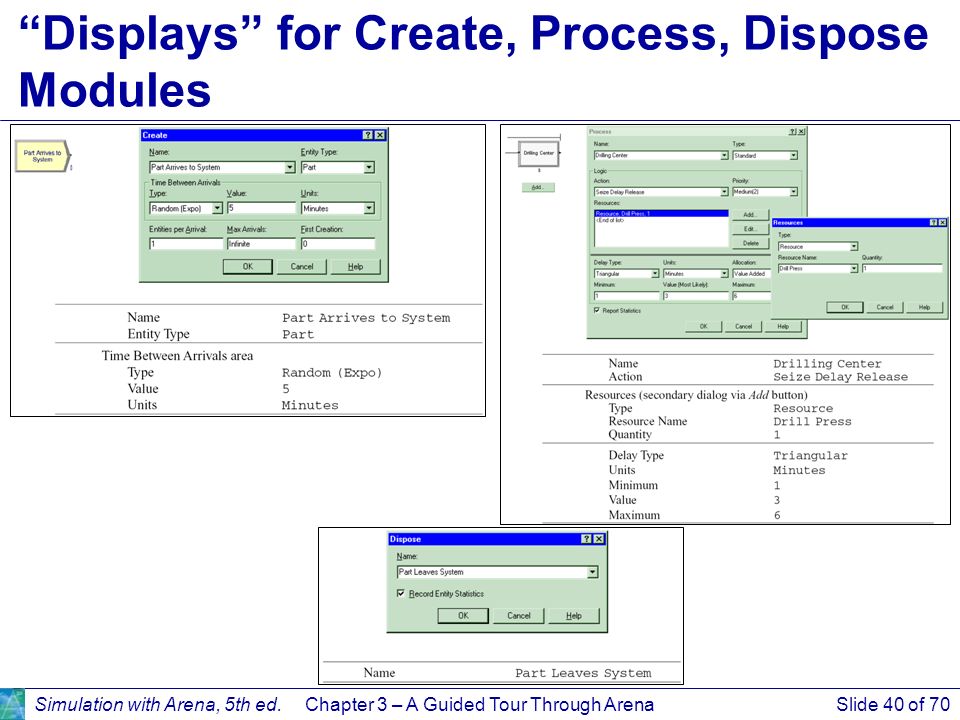Click the Value field containing 5 in the Create dialog
The height and width of the screenshot is (720, 960).
(x=261, y=208)
